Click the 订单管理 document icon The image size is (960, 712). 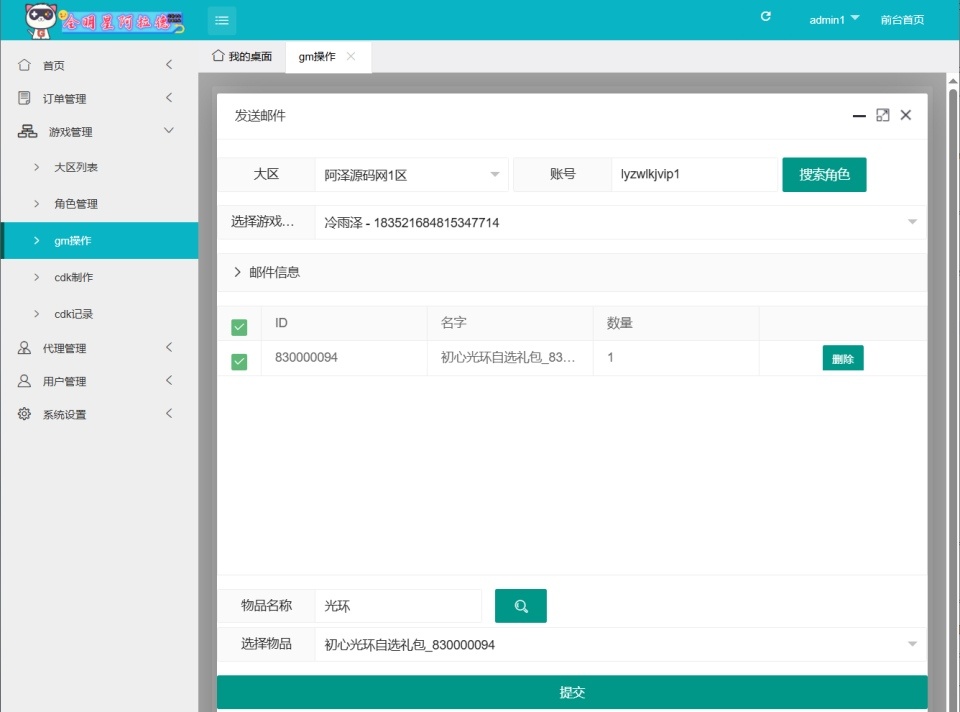(x=24, y=98)
